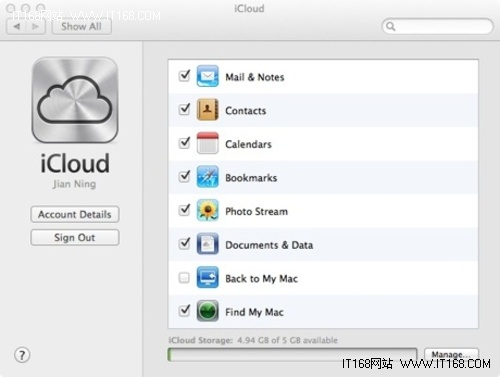Click the Photo Stream sunflower icon

click(207, 211)
